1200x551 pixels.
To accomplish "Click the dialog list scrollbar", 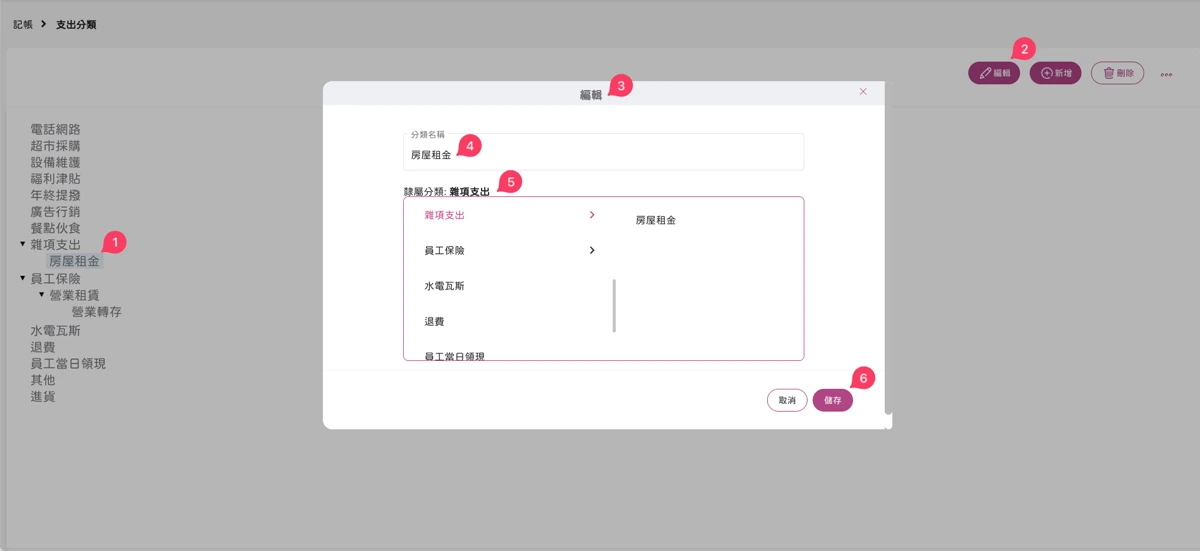I will pyautogui.click(x=614, y=306).
